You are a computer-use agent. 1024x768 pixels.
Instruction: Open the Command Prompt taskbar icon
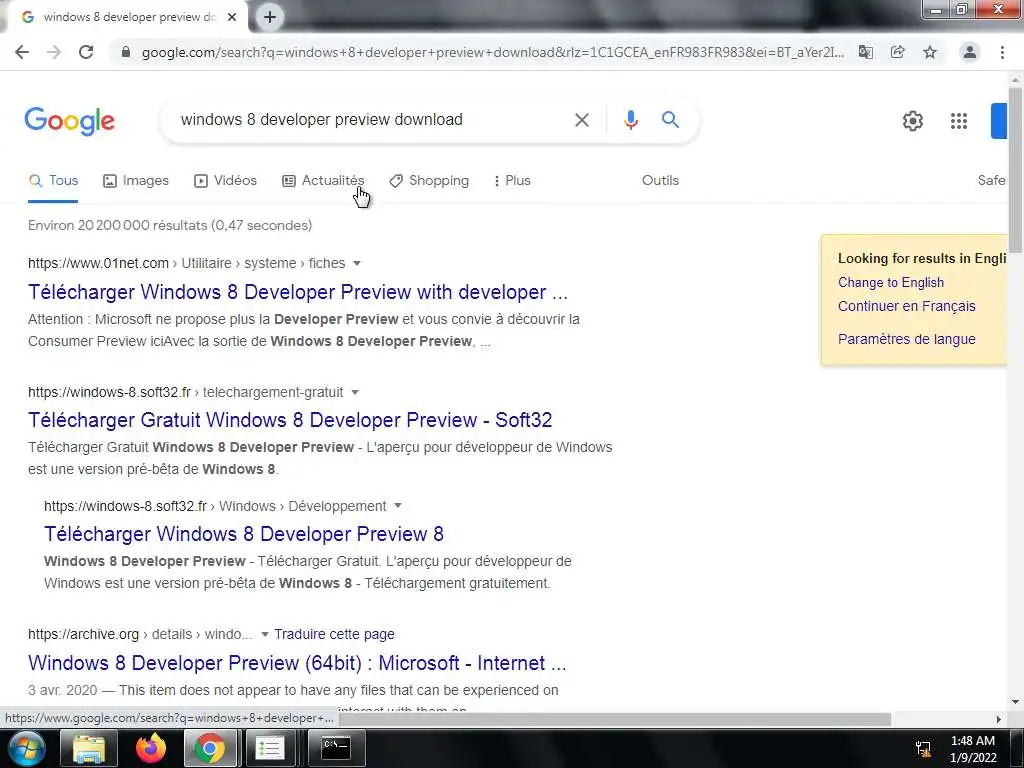pos(336,748)
